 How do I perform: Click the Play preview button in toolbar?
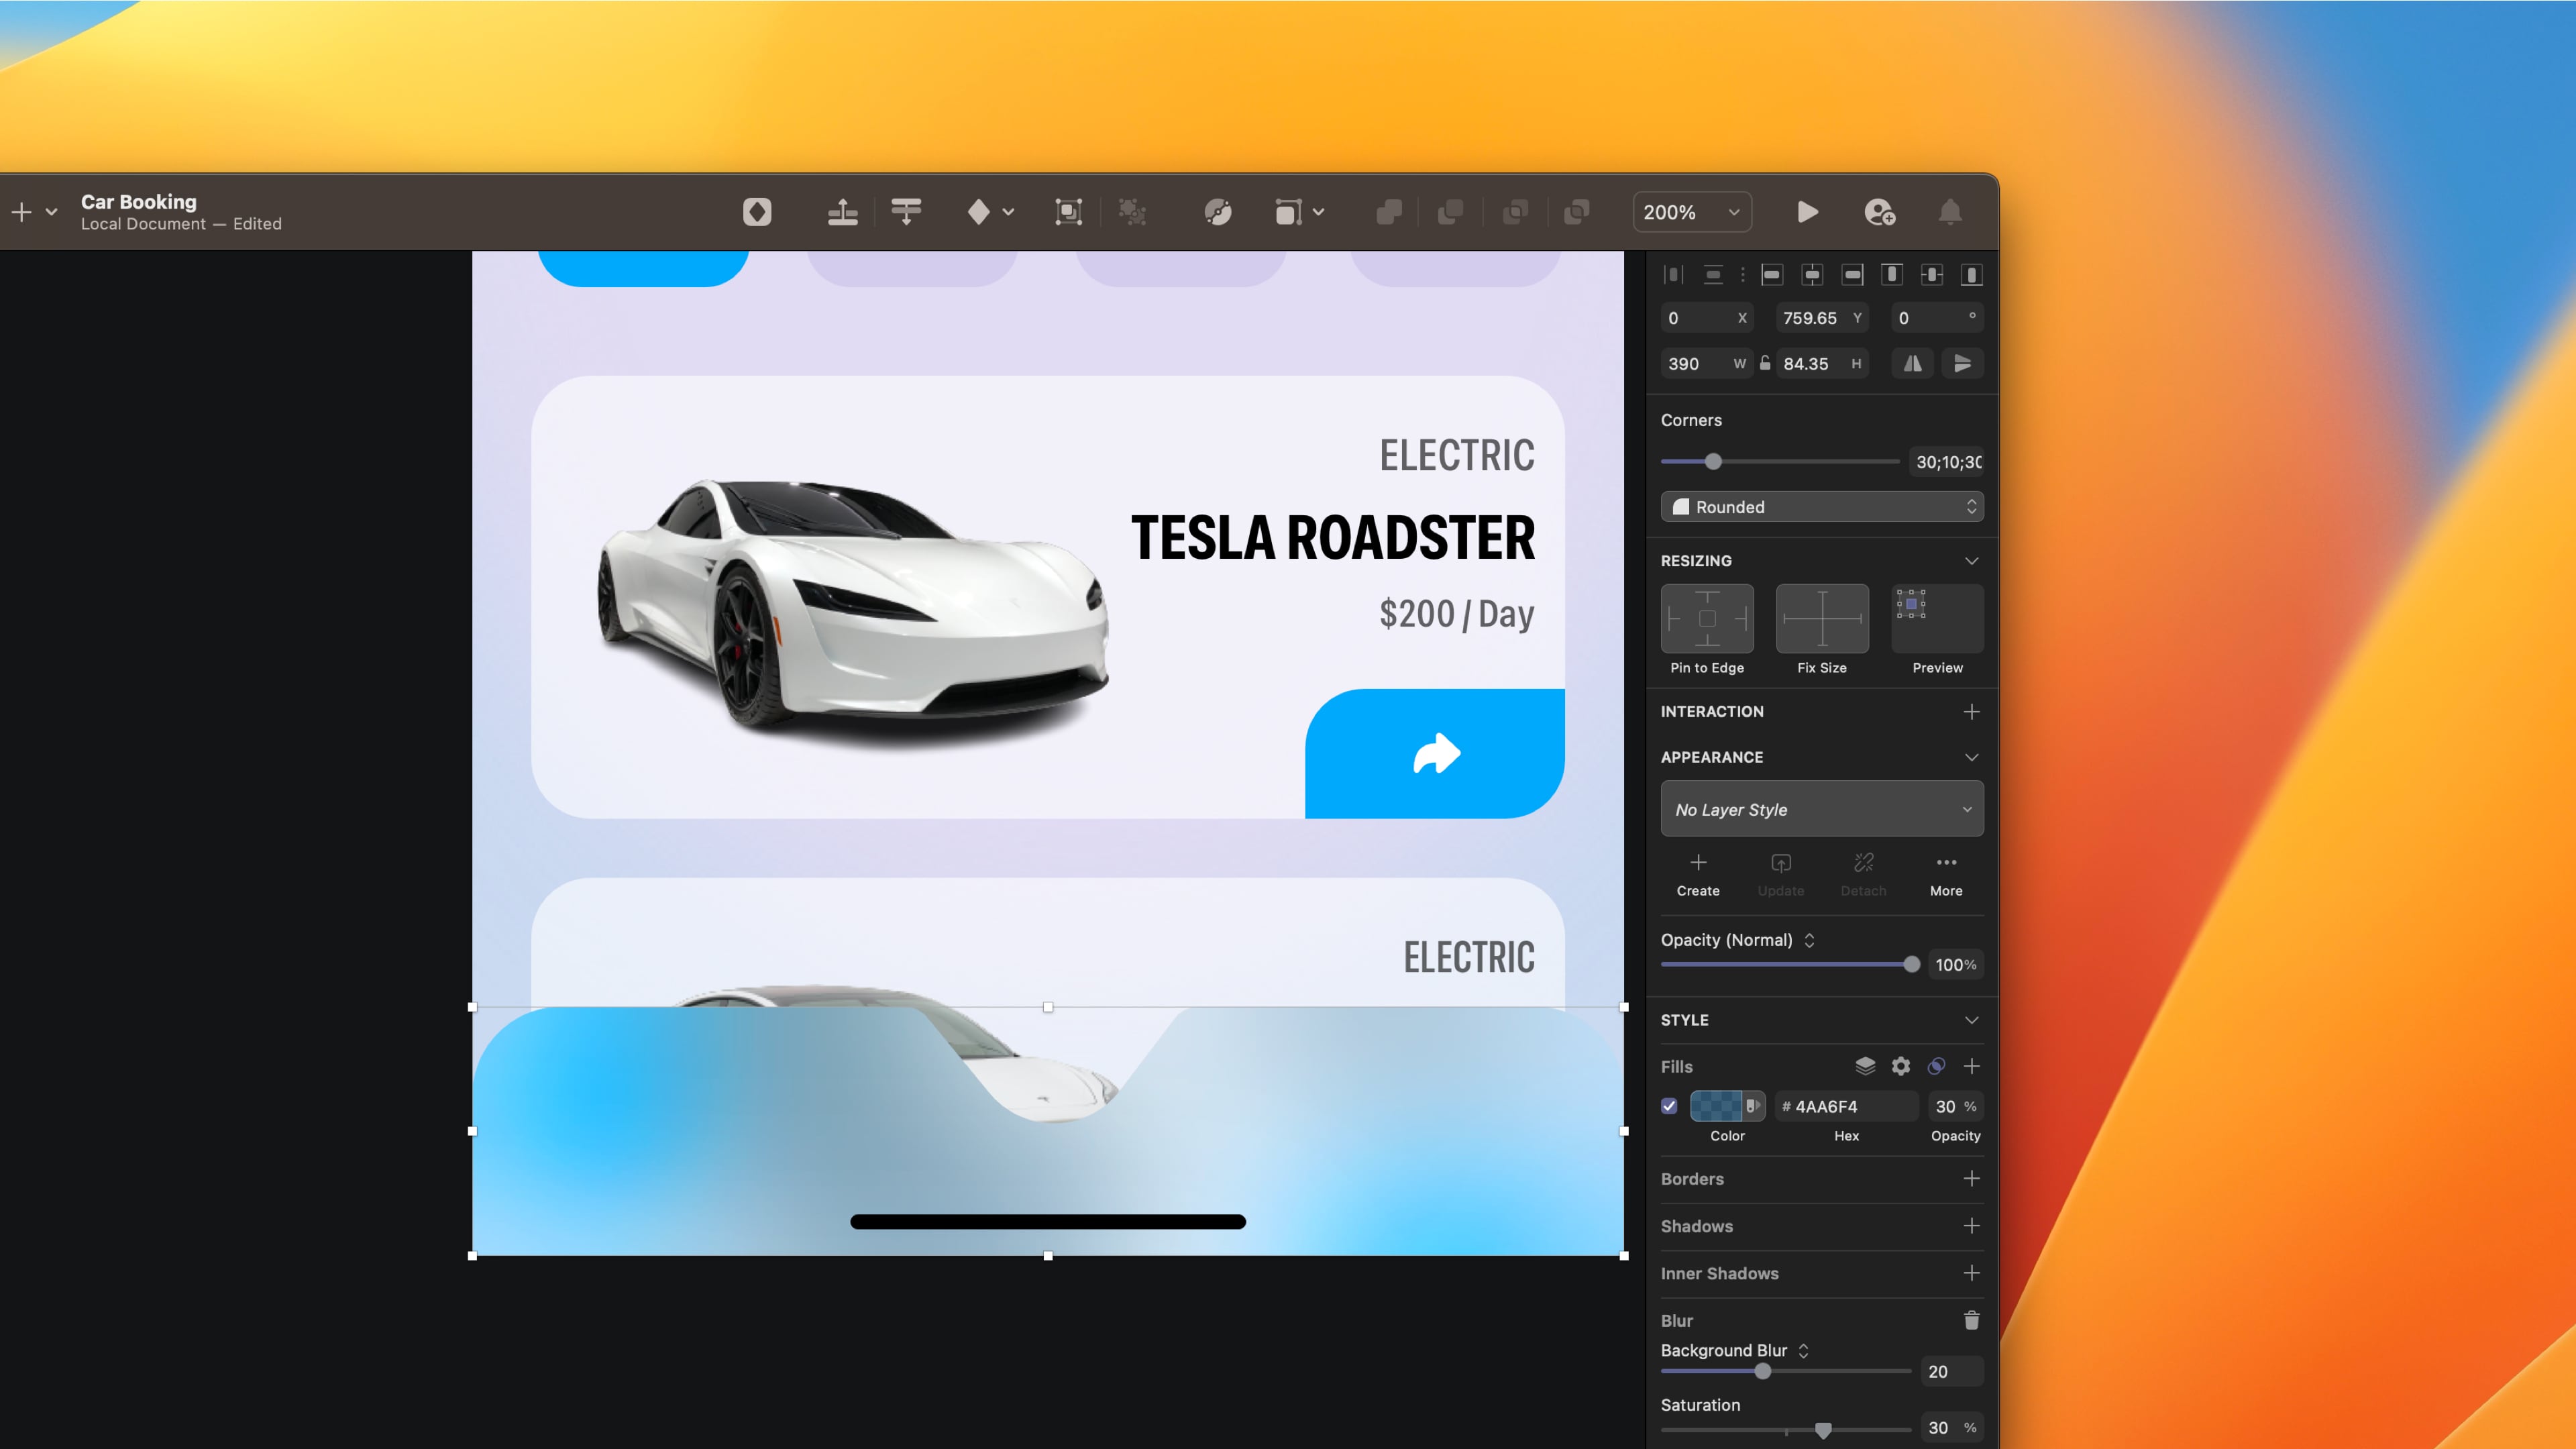pos(1807,212)
